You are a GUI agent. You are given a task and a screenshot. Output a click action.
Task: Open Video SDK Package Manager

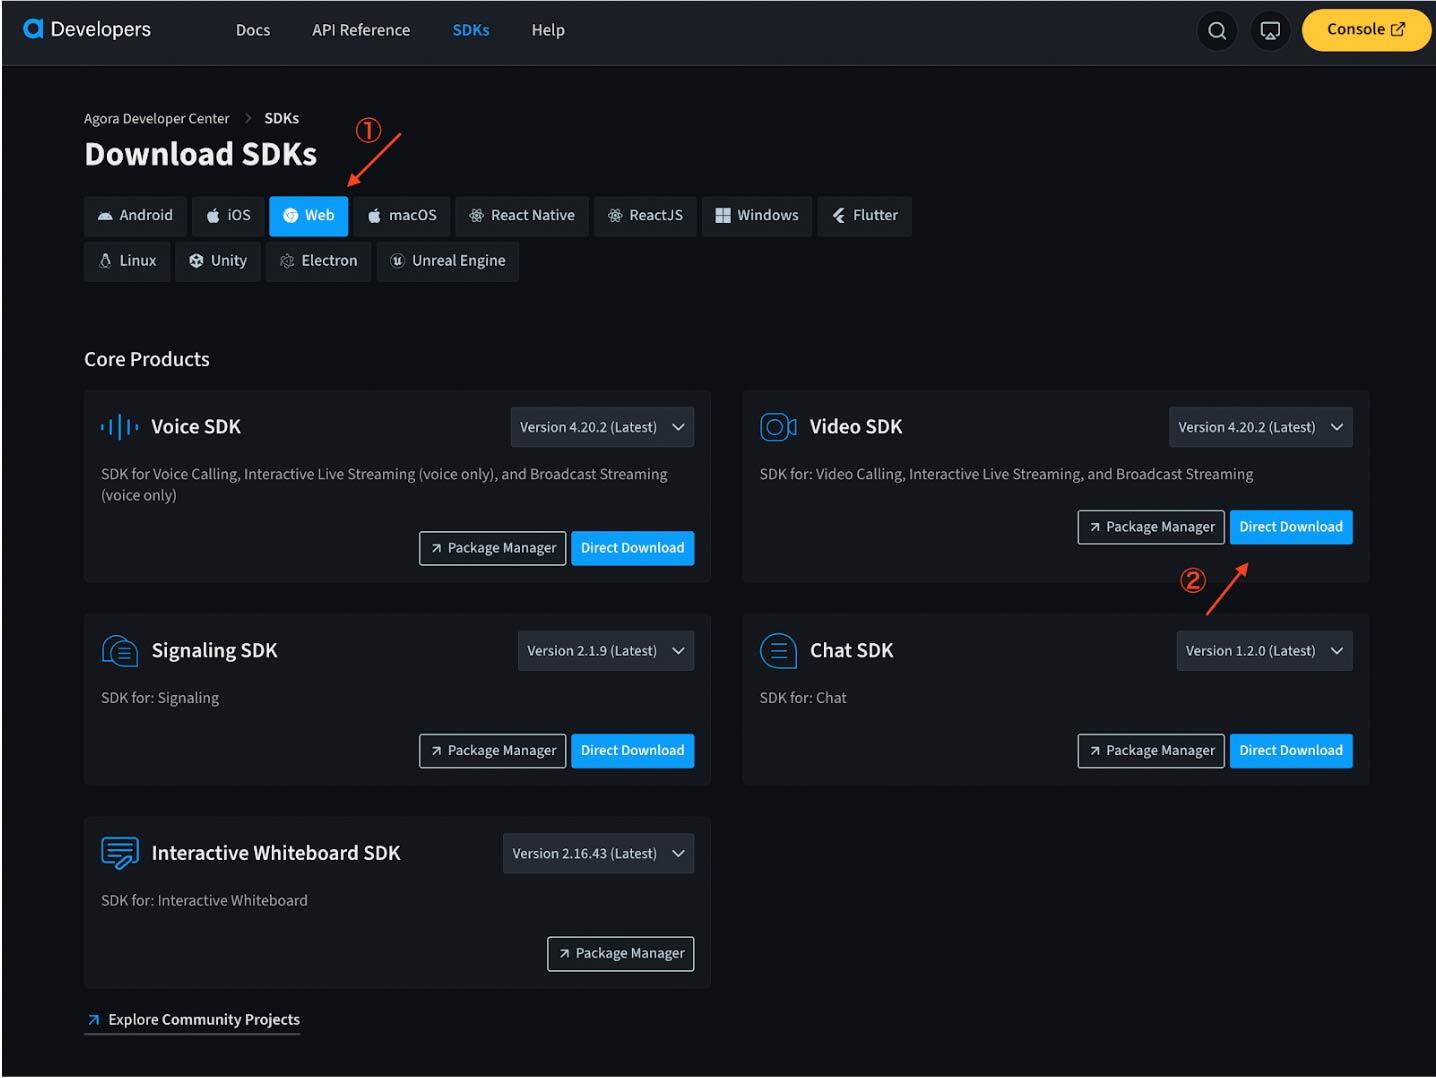pyautogui.click(x=1151, y=527)
